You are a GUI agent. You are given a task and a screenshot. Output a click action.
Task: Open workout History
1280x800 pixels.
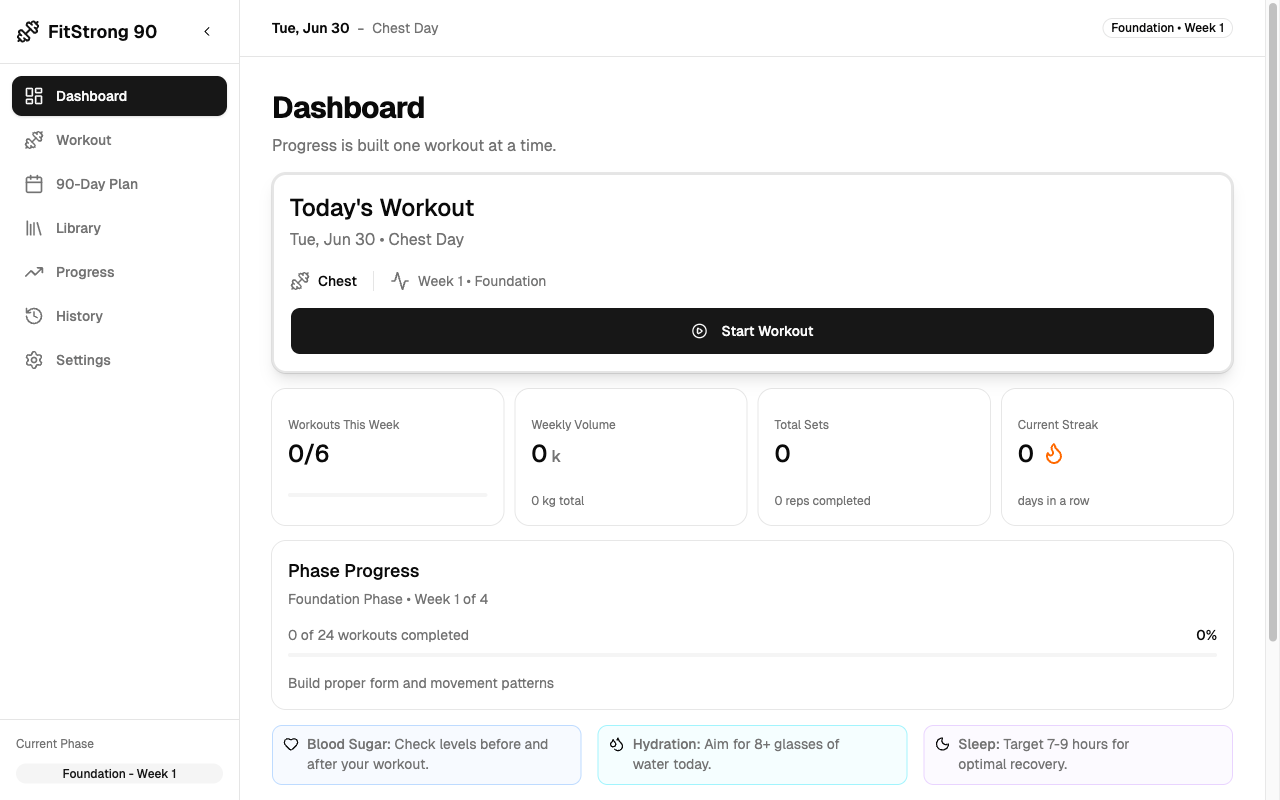coord(119,316)
